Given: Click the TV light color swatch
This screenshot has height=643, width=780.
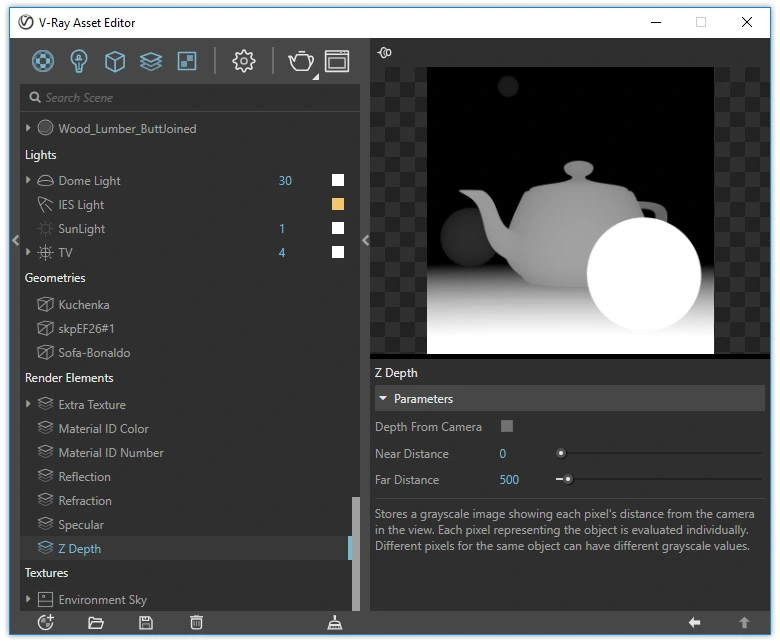Looking at the screenshot, I should (x=338, y=252).
